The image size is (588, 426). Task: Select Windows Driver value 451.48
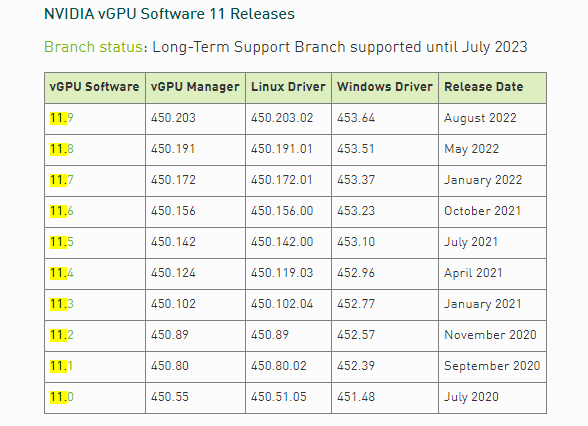pyautogui.click(x=356, y=397)
